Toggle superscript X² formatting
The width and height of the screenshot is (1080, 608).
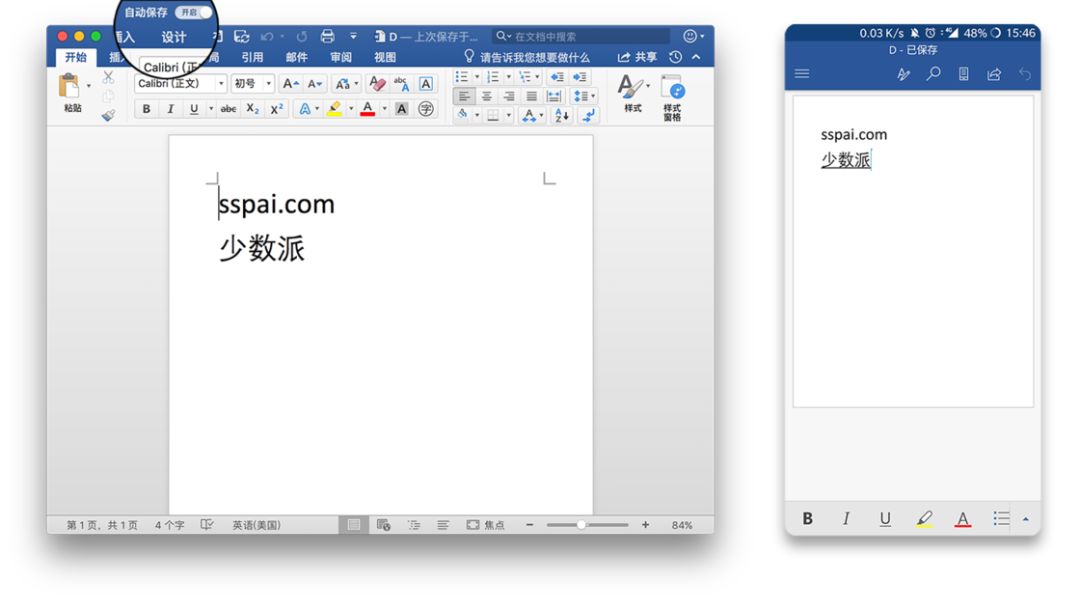[x=277, y=109]
